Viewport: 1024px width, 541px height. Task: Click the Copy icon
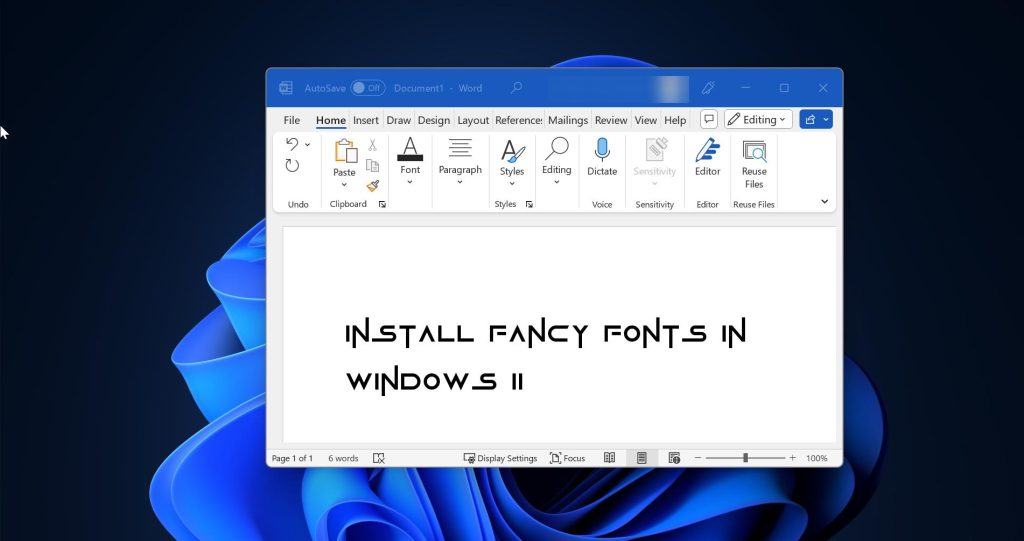tap(373, 165)
